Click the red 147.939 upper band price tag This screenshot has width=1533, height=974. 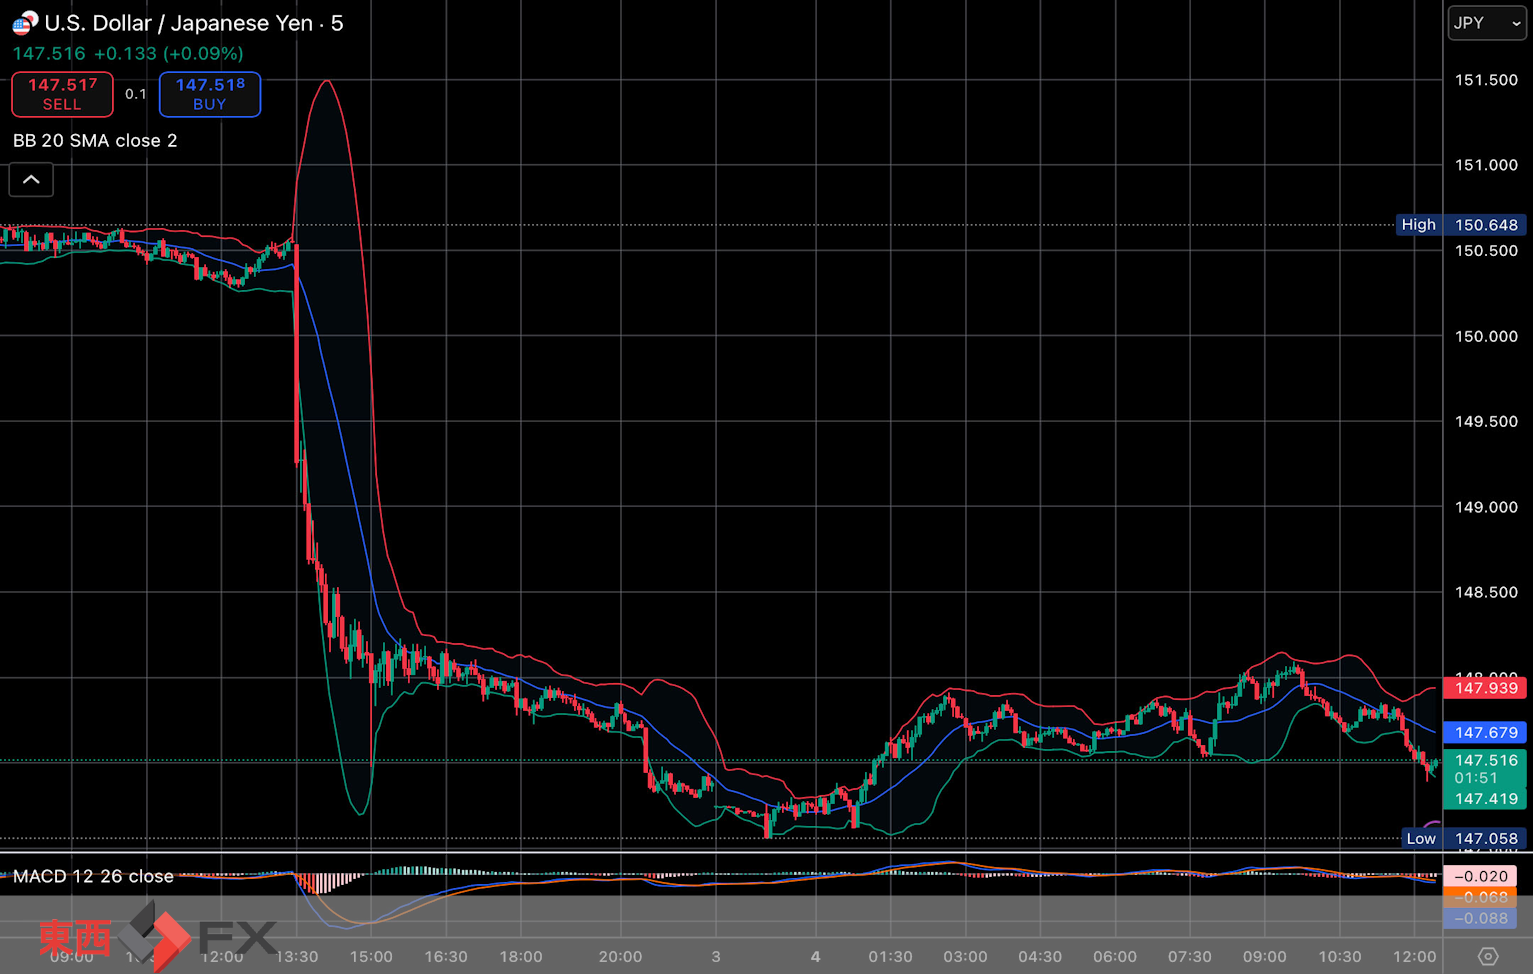click(1485, 688)
